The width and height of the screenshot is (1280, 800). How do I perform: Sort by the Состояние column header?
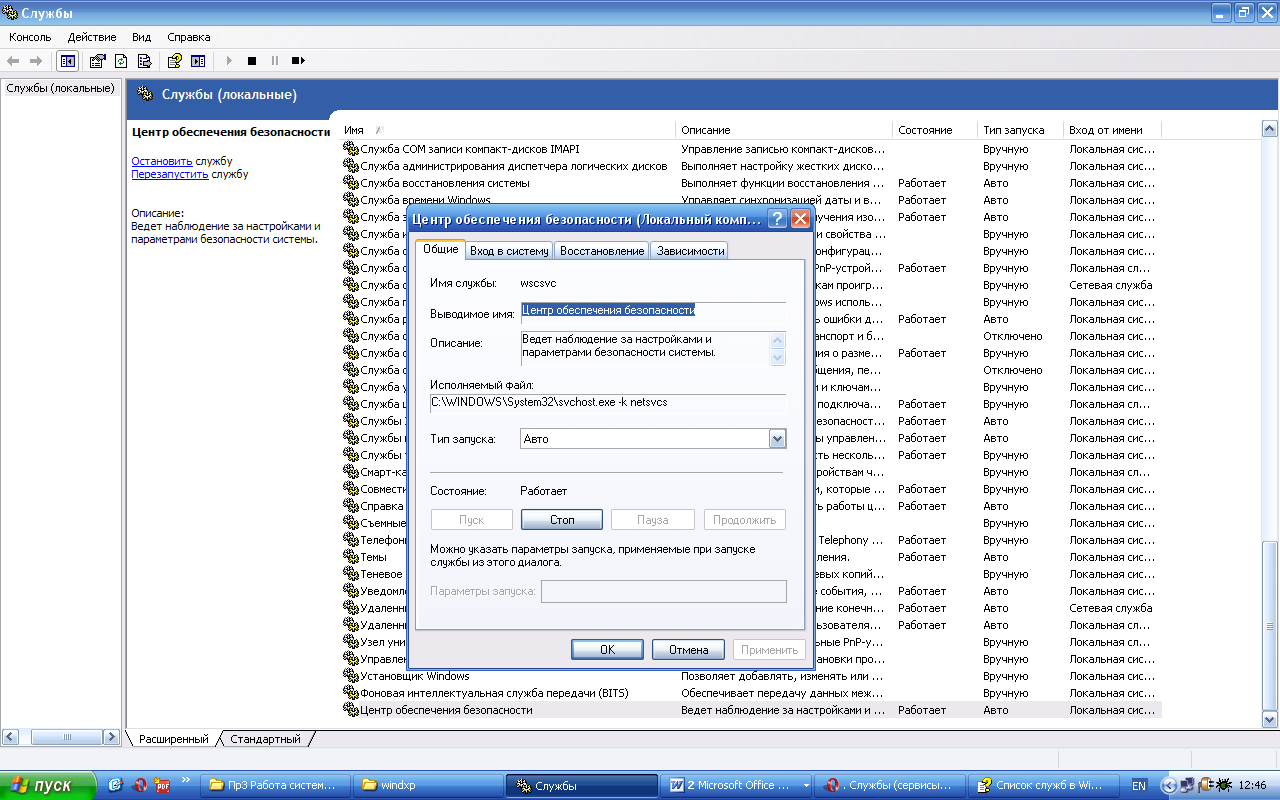tap(935, 130)
